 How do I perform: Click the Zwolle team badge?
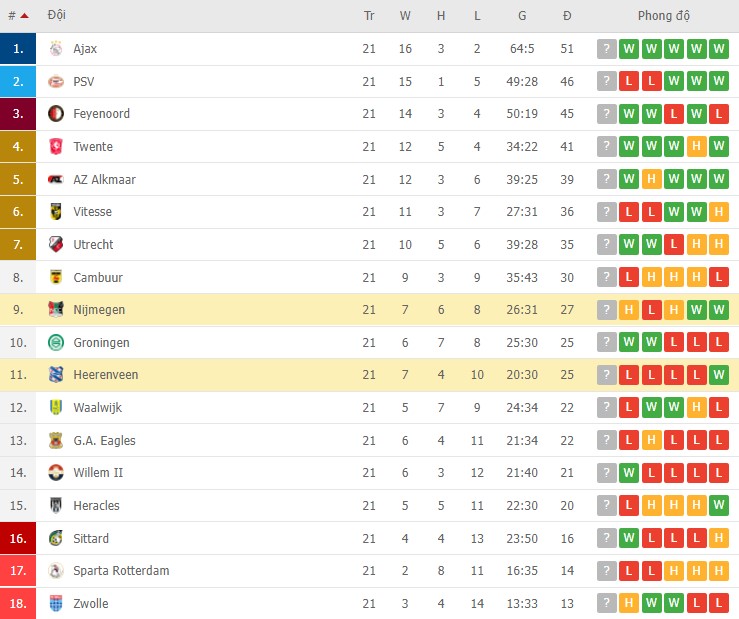point(56,604)
